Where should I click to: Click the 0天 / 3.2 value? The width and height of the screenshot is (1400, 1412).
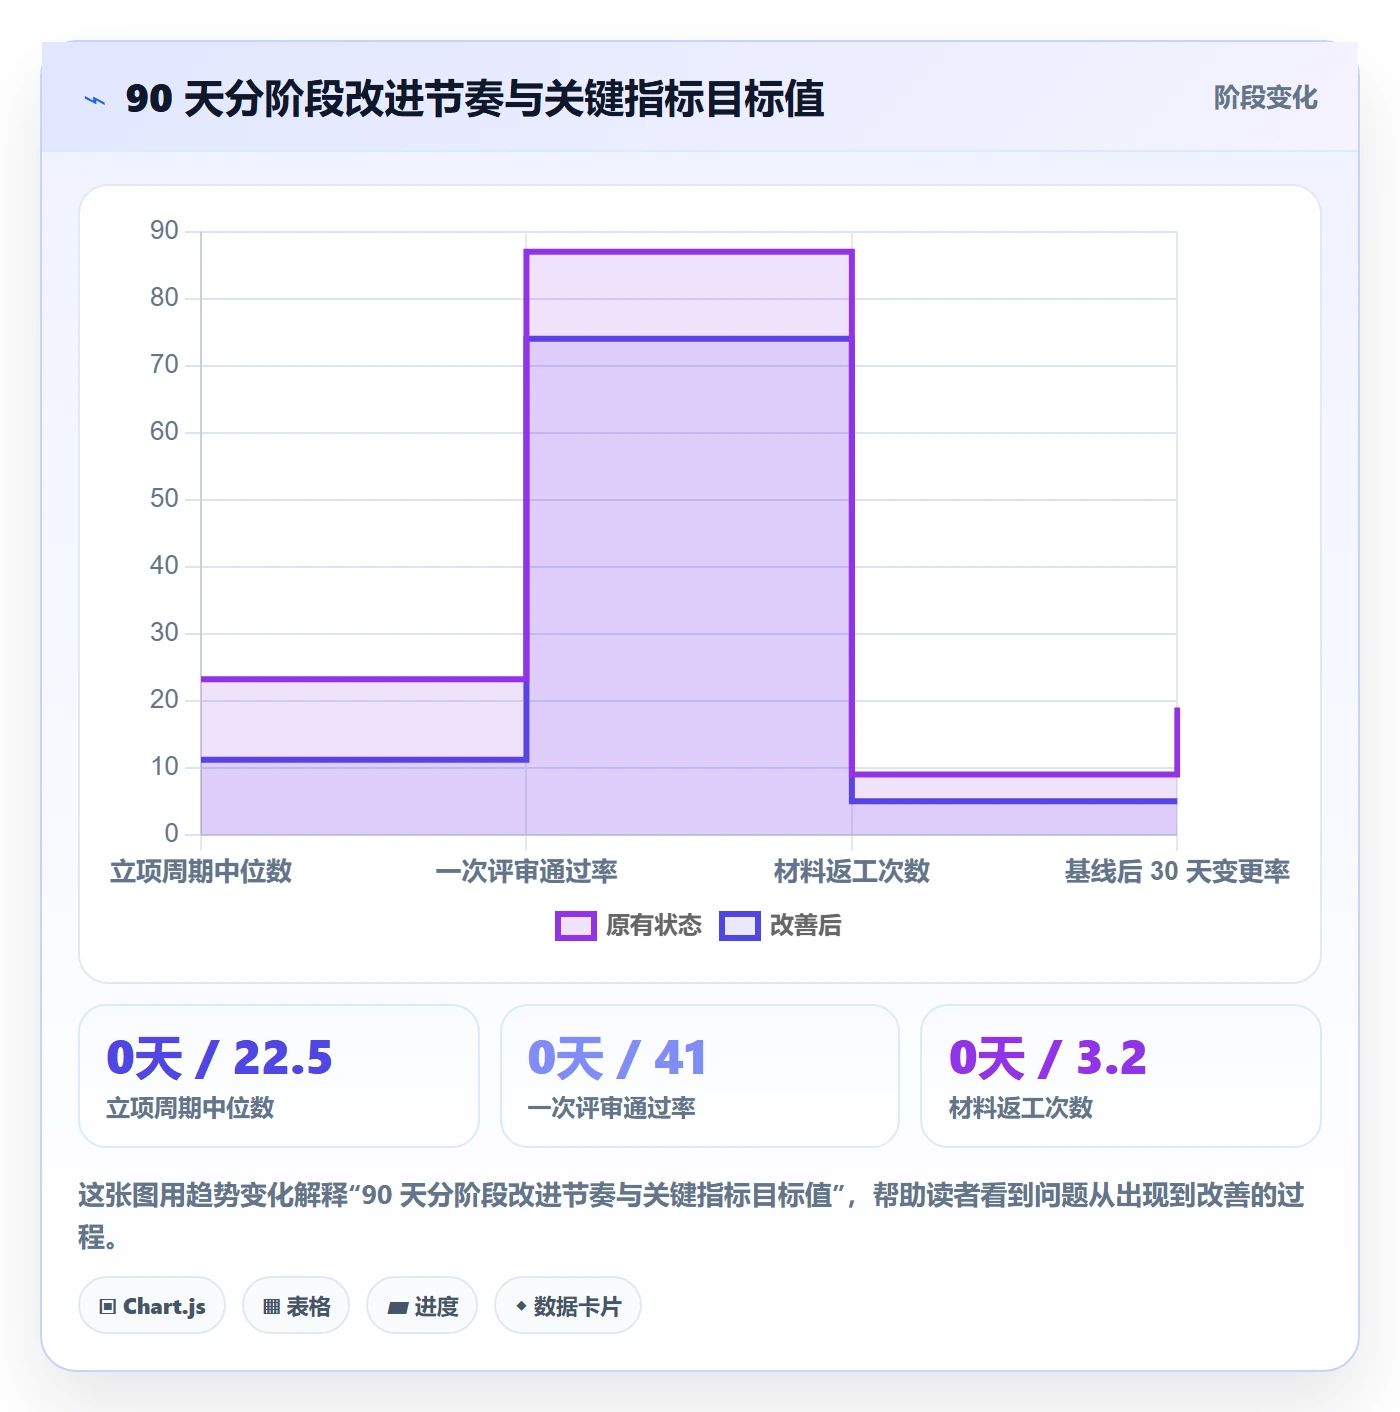point(1047,1058)
